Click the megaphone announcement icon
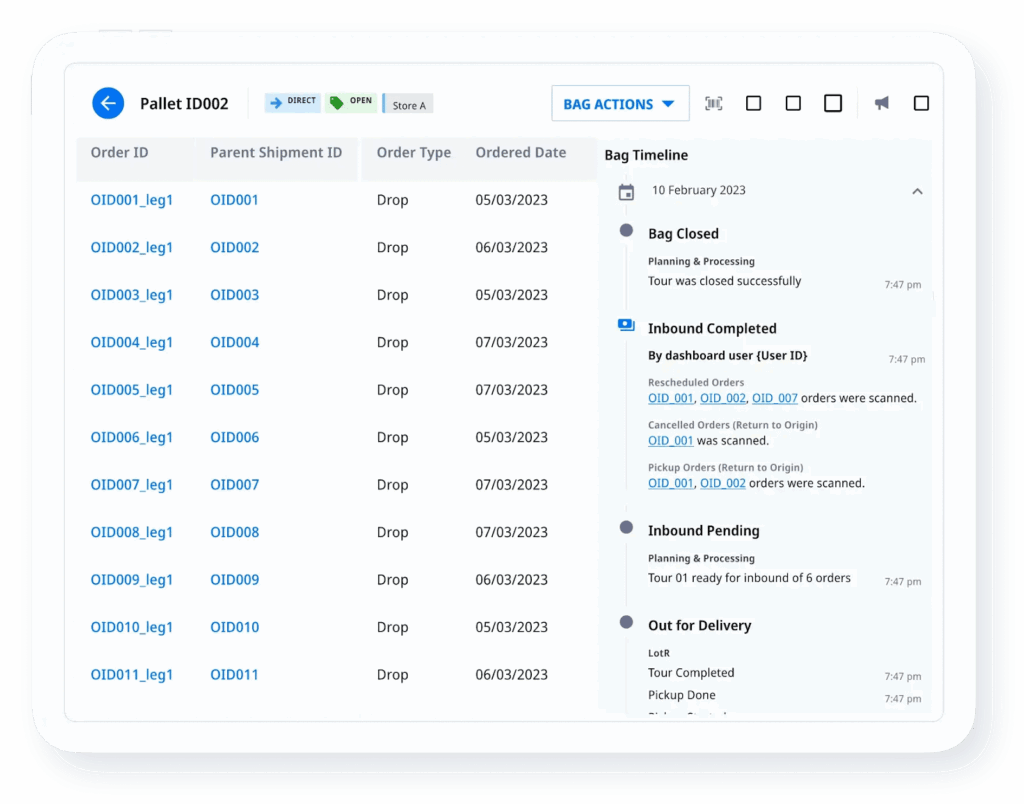1024x804 pixels. tap(881, 103)
